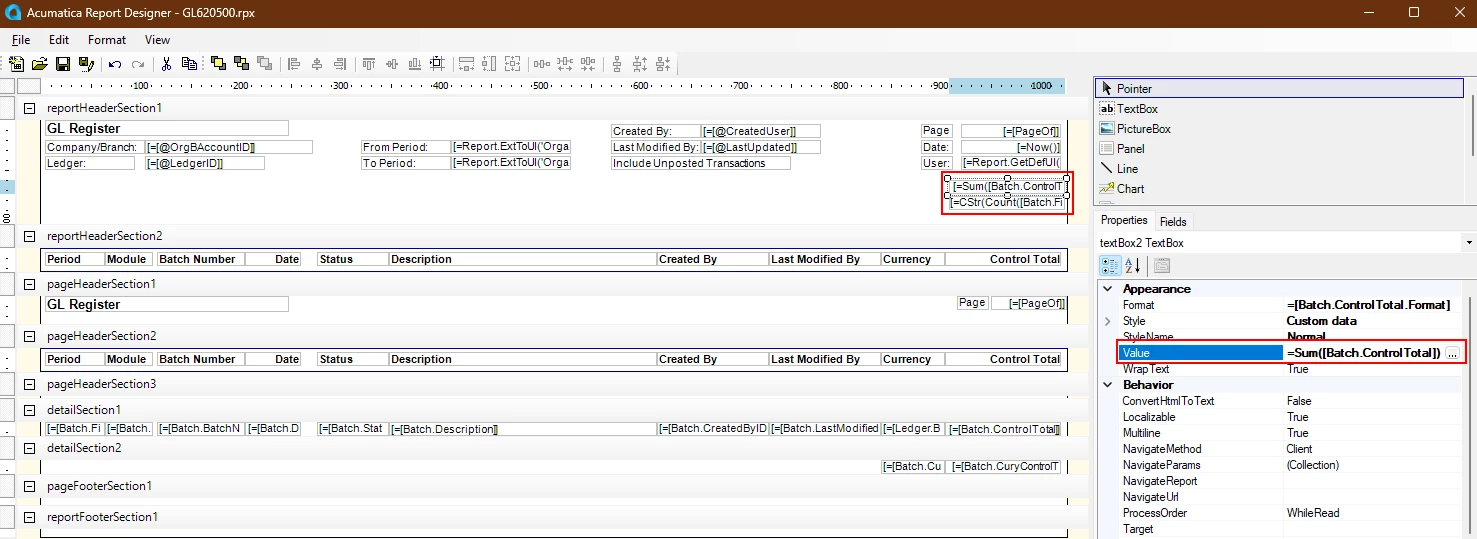Image resolution: width=1477 pixels, height=539 pixels.
Task: Switch properties to Categorized view icon
Action: (x=1110, y=265)
